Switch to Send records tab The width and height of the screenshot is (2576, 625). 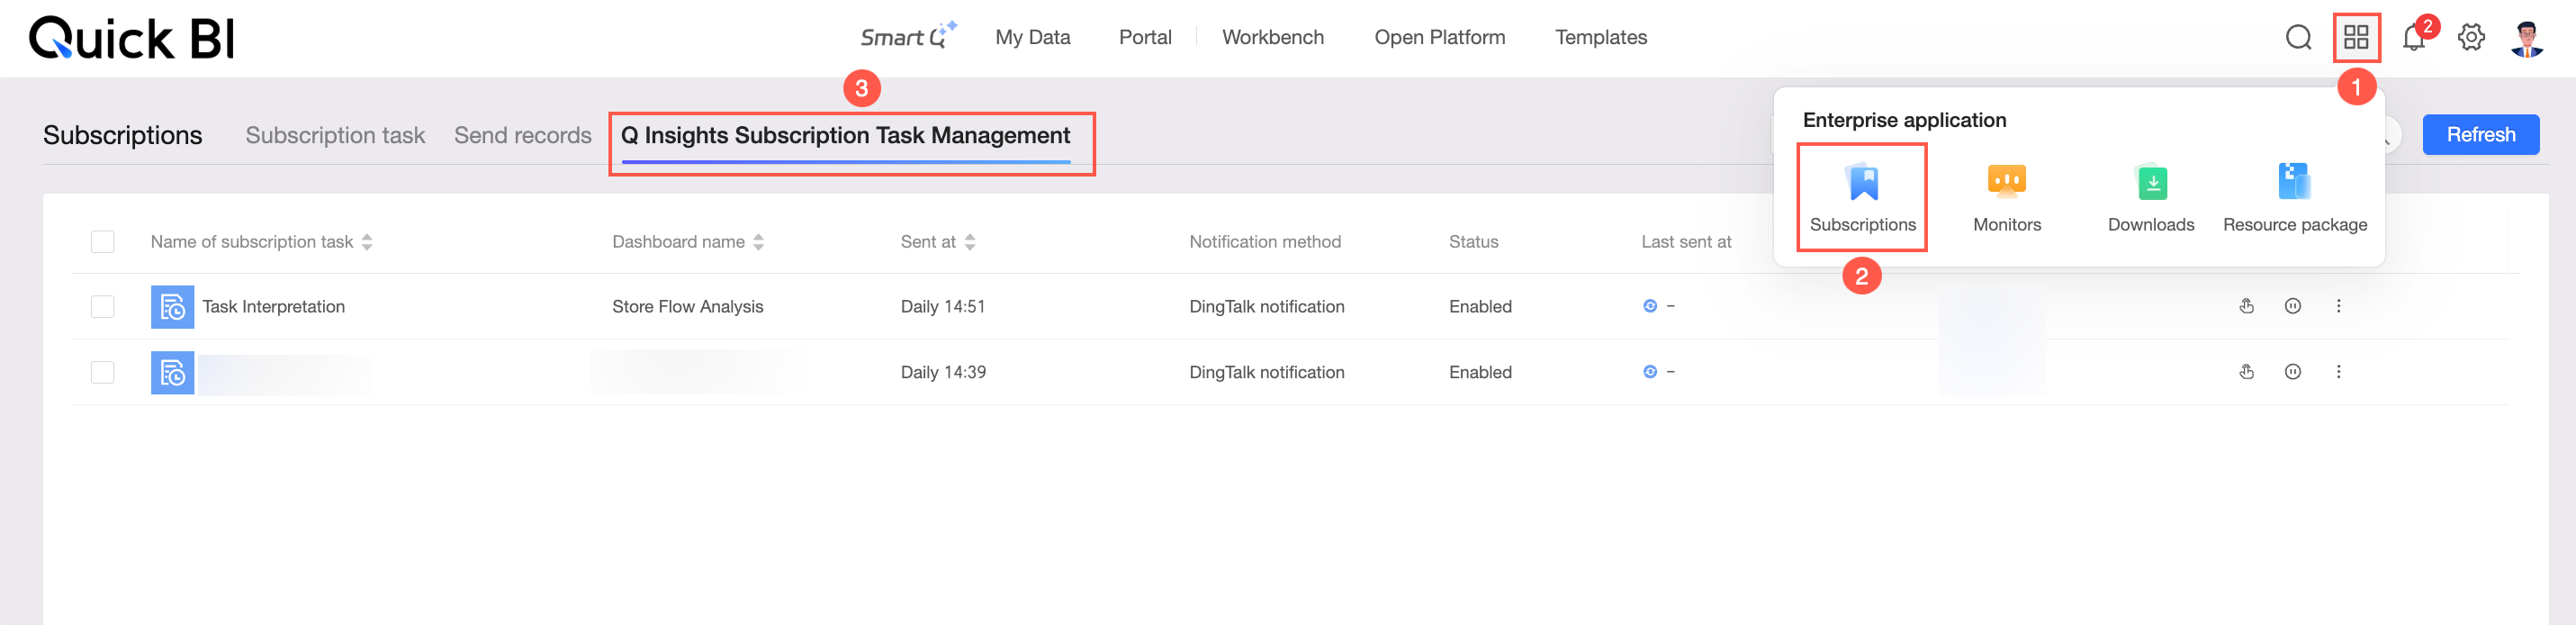click(522, 135)
